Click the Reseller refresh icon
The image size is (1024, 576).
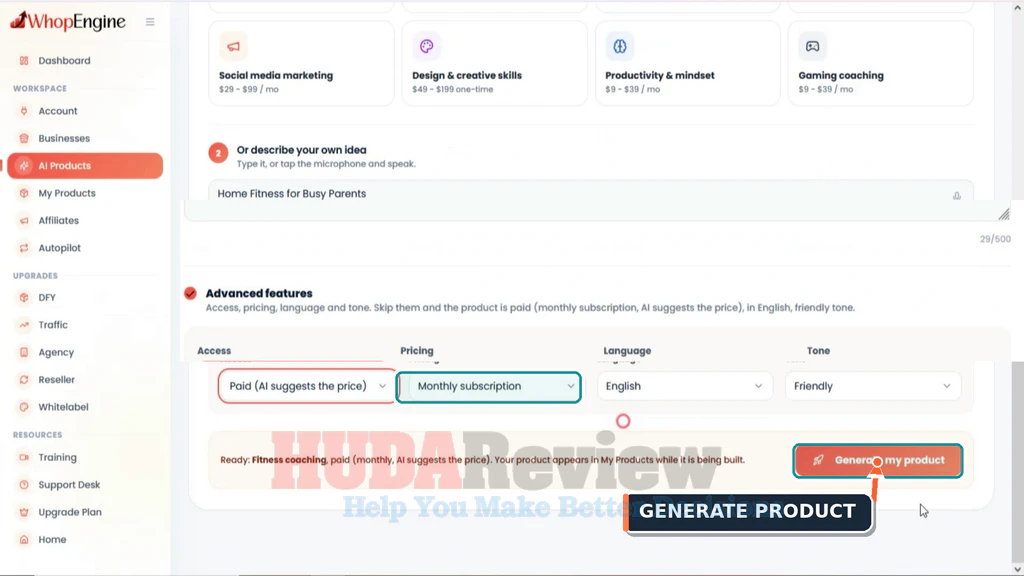tap(24, 380)
